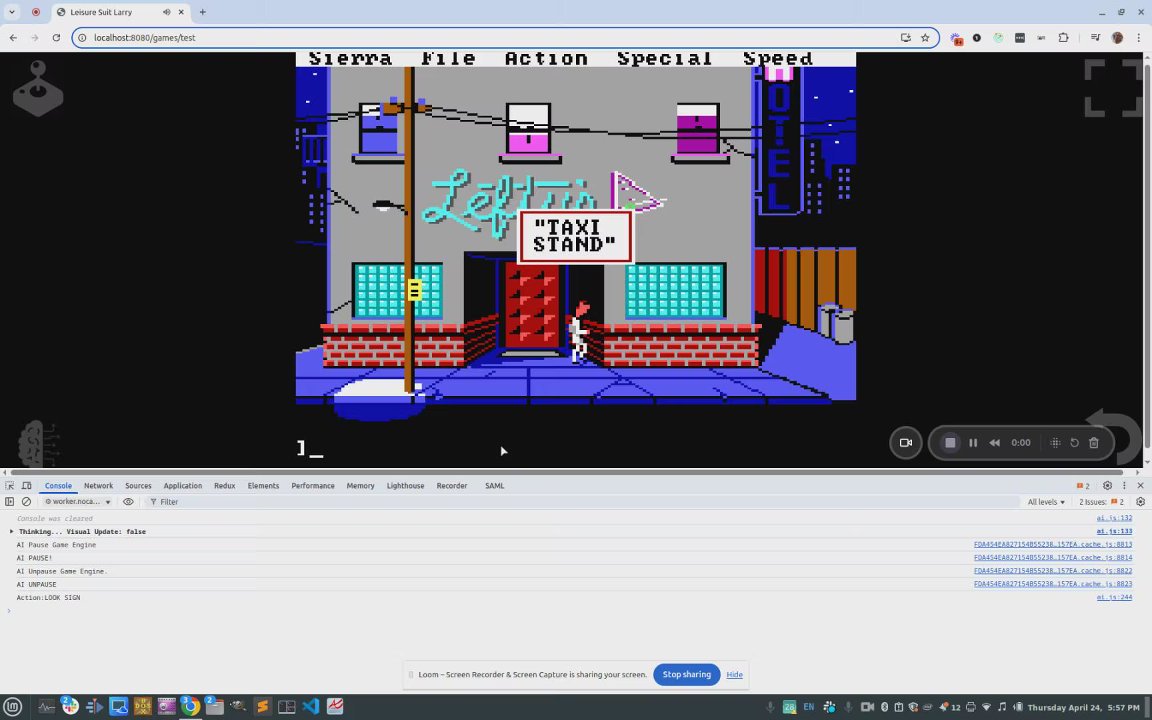Viewport: 1152px width, 720px height.
Task: Click the joystick icon left of the game
Action: point(37,89)
